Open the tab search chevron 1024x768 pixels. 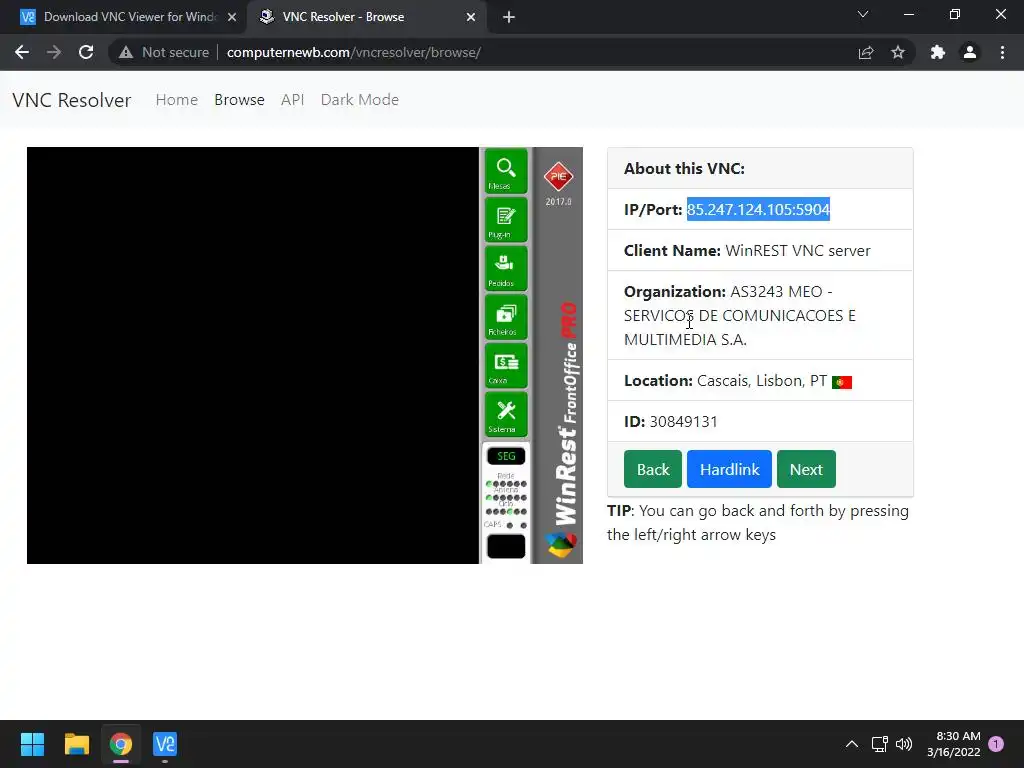tap(863, 14)
